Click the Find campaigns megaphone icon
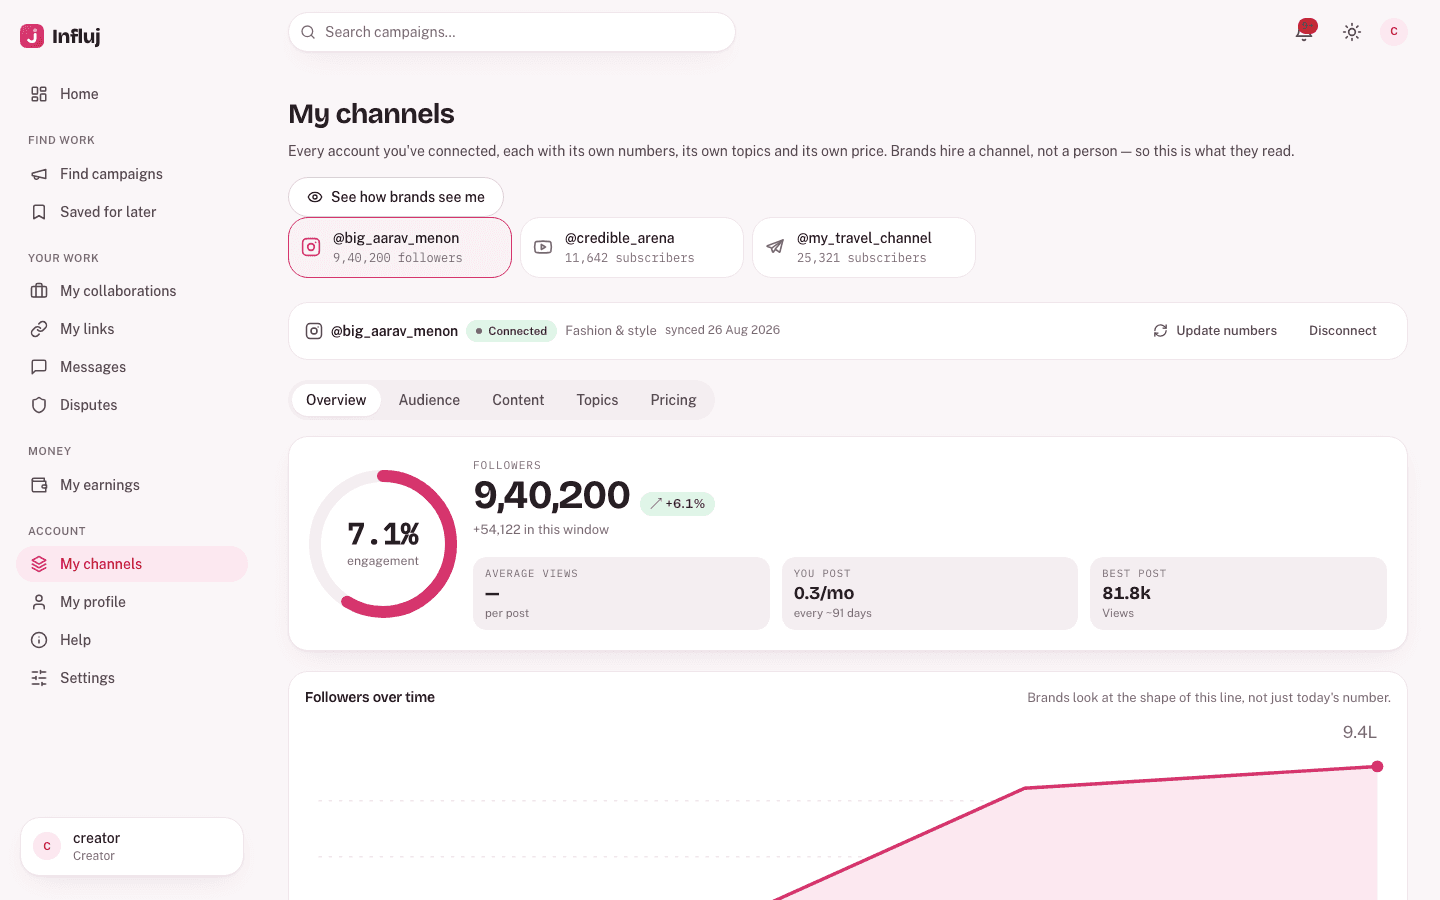This screenshot has width=1440, height=900. [x=39, y=174]
